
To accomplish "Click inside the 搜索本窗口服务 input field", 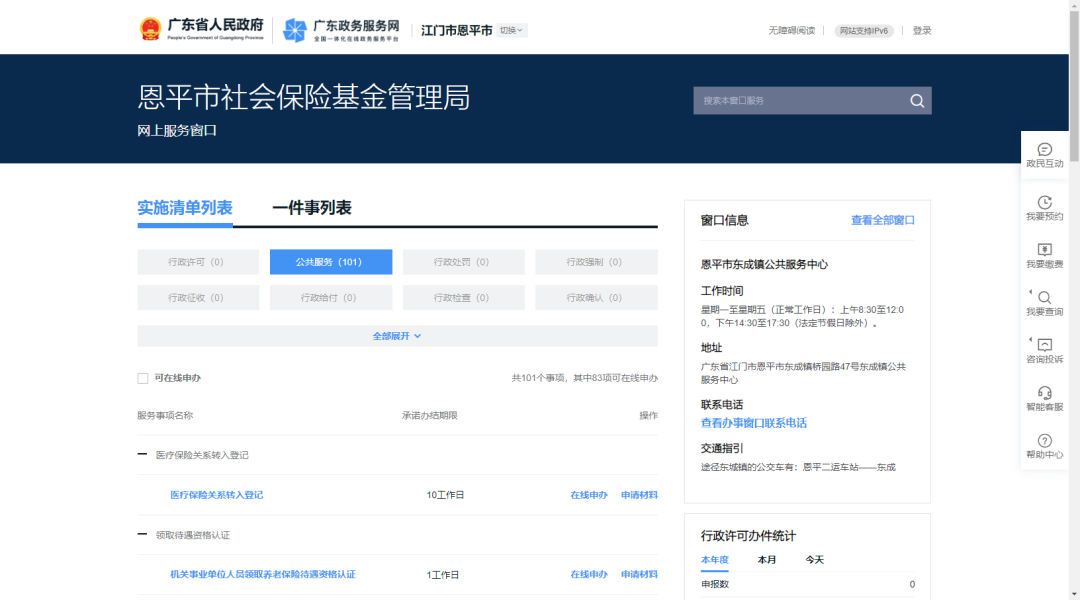I will [790, 100].
